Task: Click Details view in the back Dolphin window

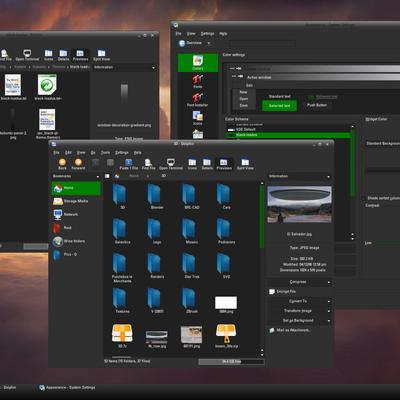Action: (63, 55)
